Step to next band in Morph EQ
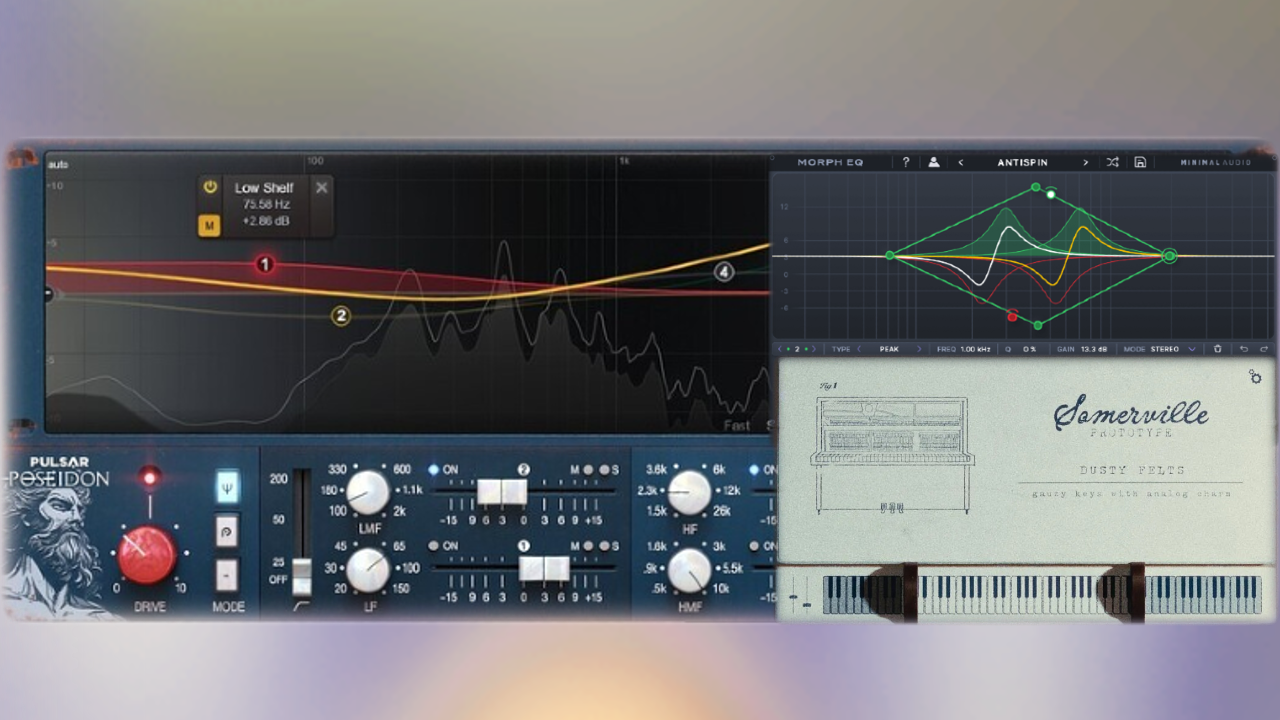This screenshot has height=720, width=1280. click(814, 349)
